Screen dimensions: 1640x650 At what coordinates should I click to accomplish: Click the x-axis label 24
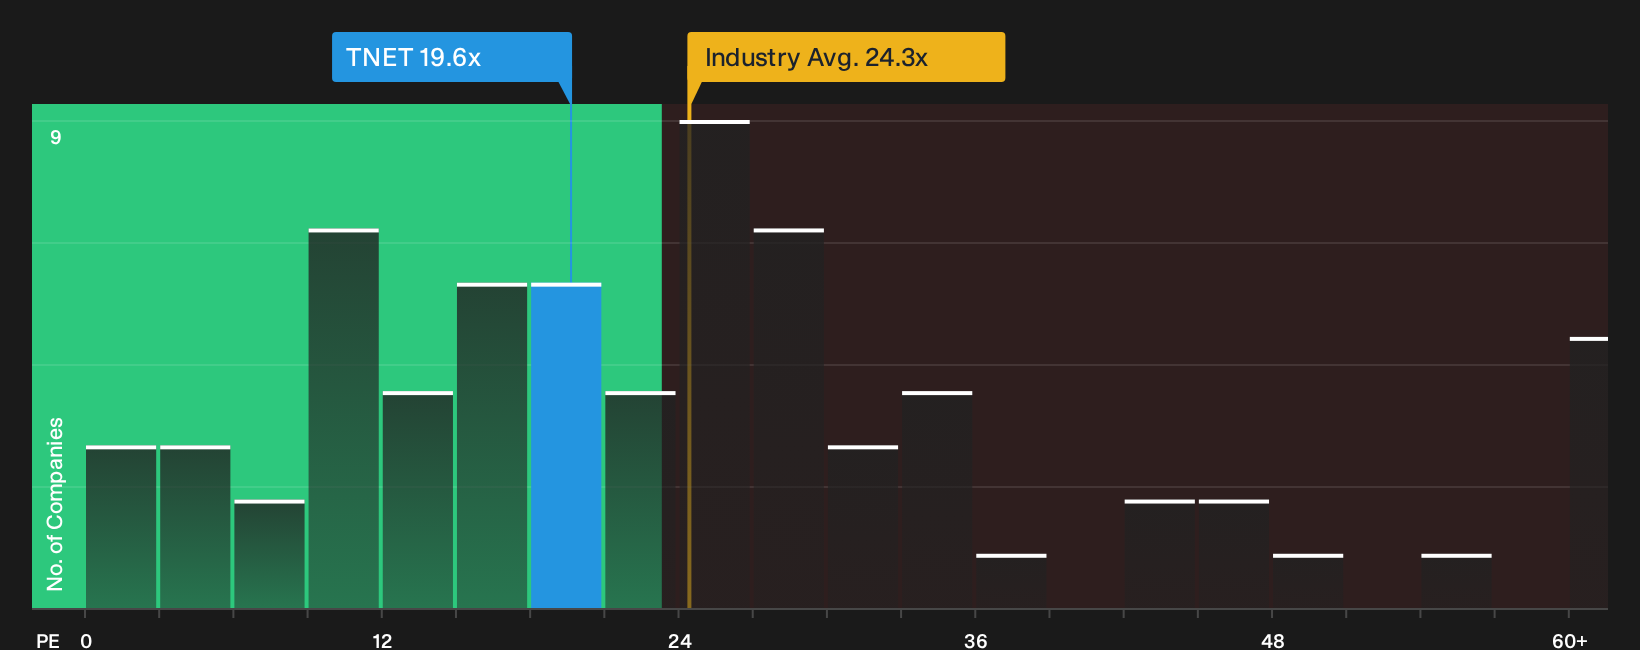coord(680,640)
